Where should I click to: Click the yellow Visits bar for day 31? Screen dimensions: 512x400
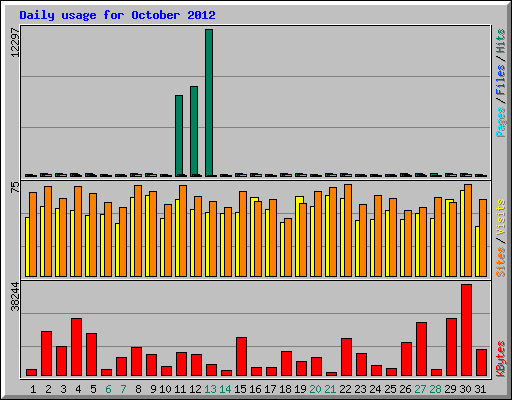(x=477, y=251)
